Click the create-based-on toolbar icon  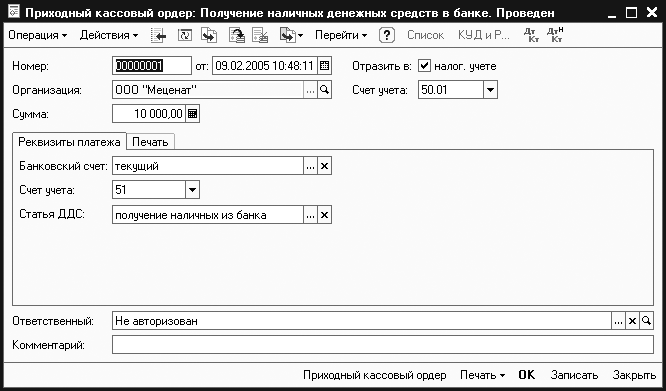287,36
